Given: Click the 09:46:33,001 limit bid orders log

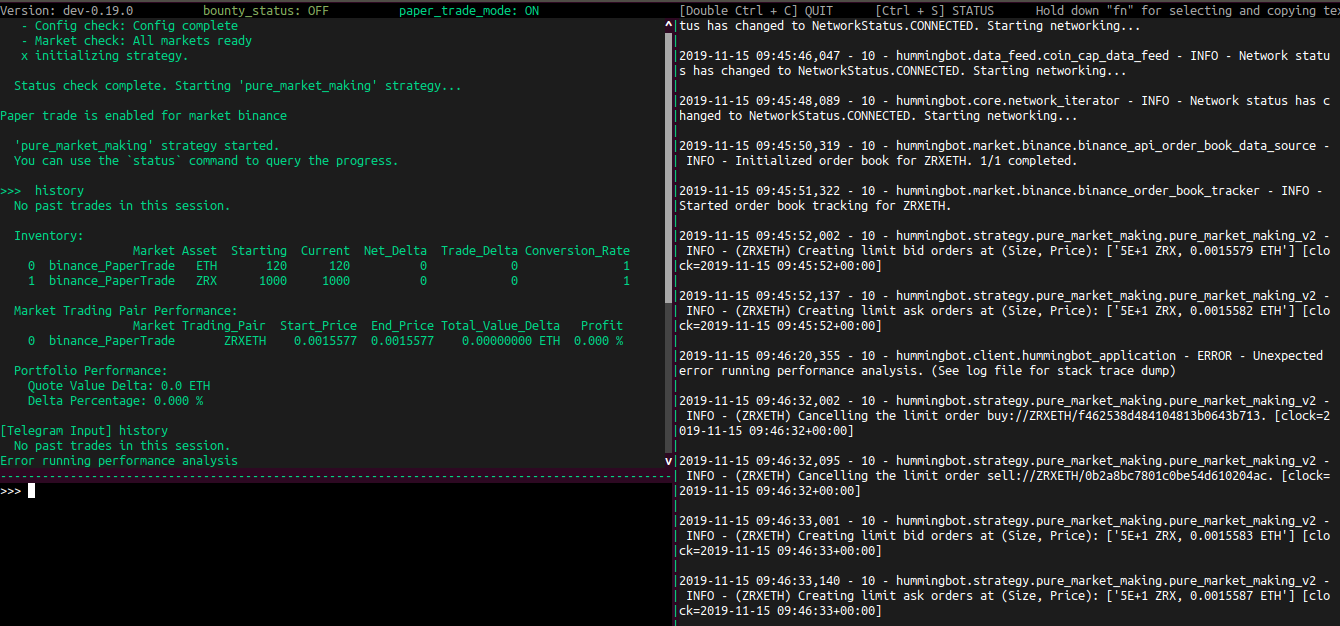Looking at the screenshot, I should [x=1004, y=536].
